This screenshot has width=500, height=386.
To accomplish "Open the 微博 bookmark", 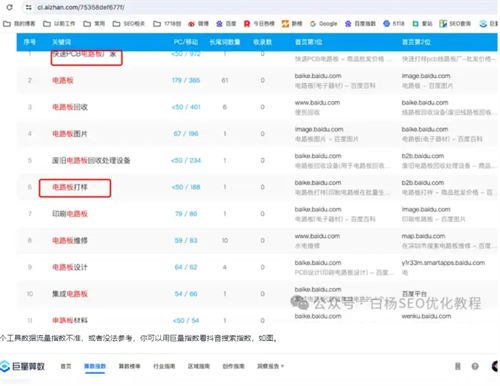I will coord(199,24).
